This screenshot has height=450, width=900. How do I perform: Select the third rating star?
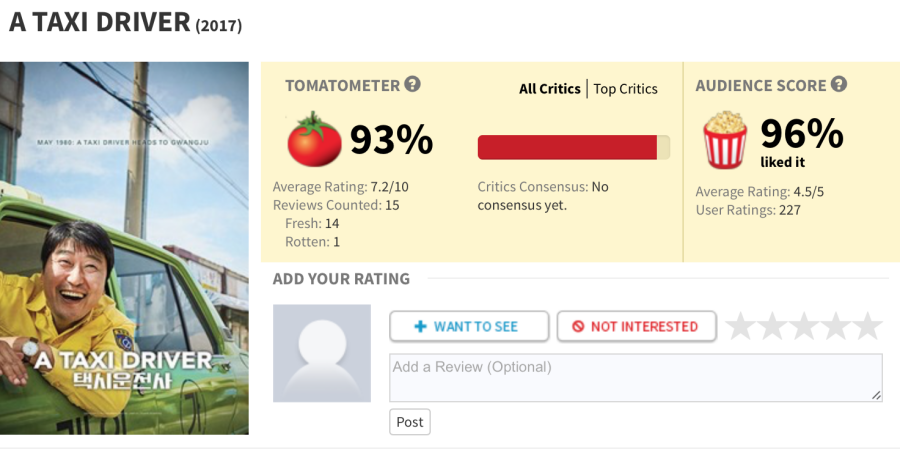point(804,326)
